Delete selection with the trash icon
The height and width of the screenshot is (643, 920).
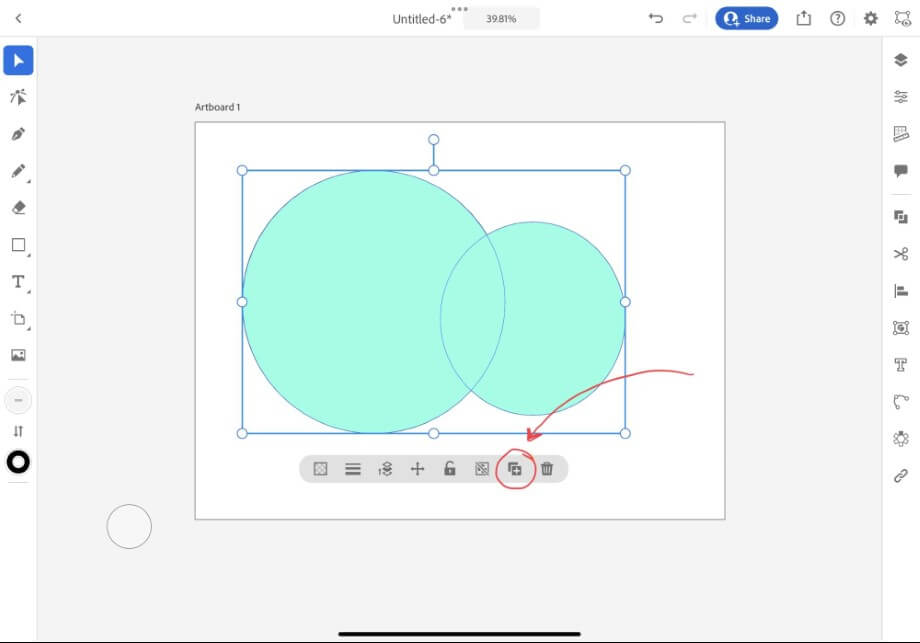pyautogui.click(x=547, y=469)
